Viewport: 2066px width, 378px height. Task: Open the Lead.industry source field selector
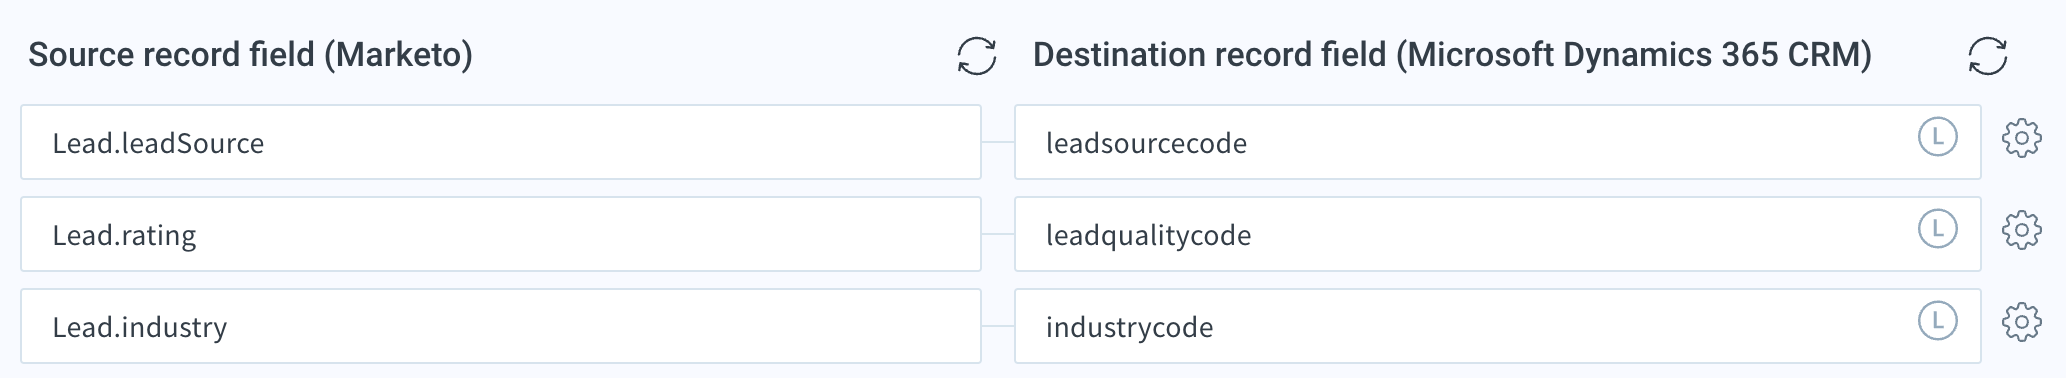(501, 326)
